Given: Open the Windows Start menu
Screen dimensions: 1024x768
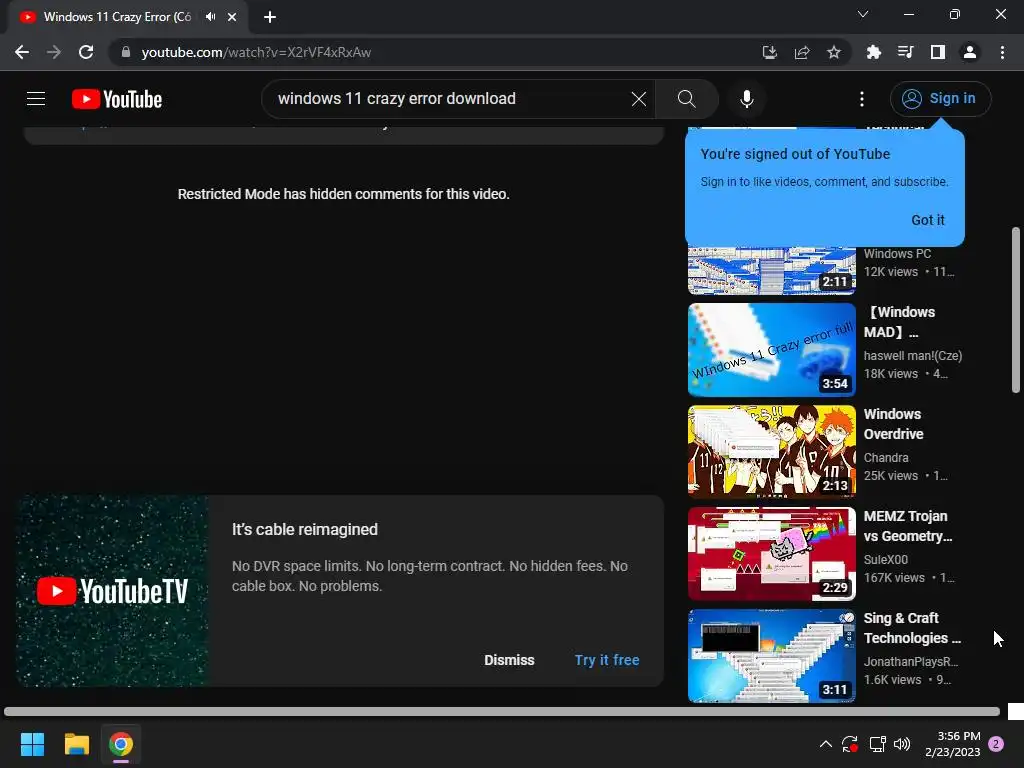Looking at the screenshot, I should (x=32, y=744).
